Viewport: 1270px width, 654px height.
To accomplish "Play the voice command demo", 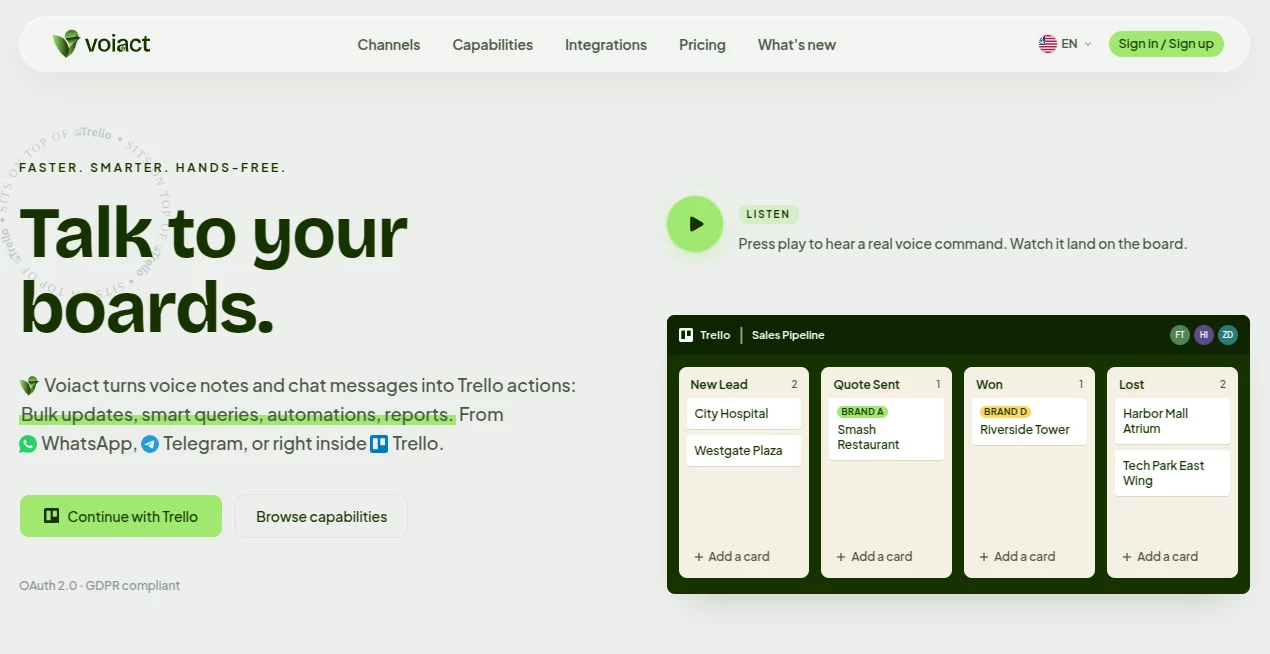I will click(x=695, y=224).
